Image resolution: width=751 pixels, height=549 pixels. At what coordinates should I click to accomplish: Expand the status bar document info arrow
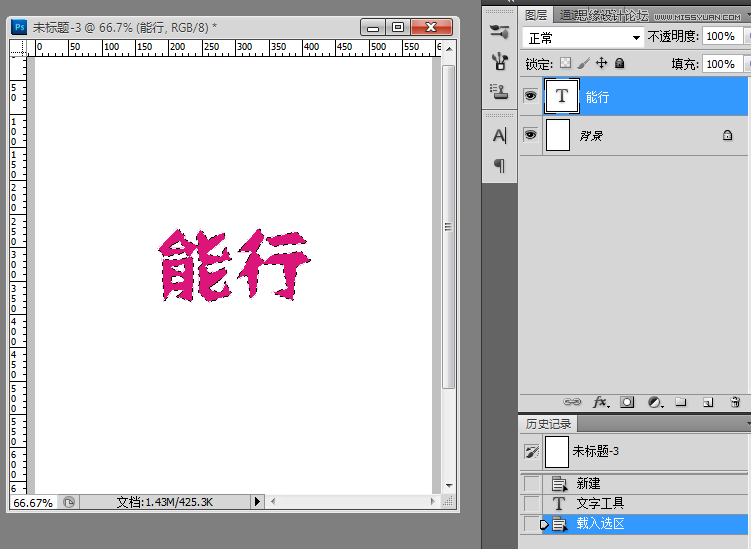click(x=257, y=502)
